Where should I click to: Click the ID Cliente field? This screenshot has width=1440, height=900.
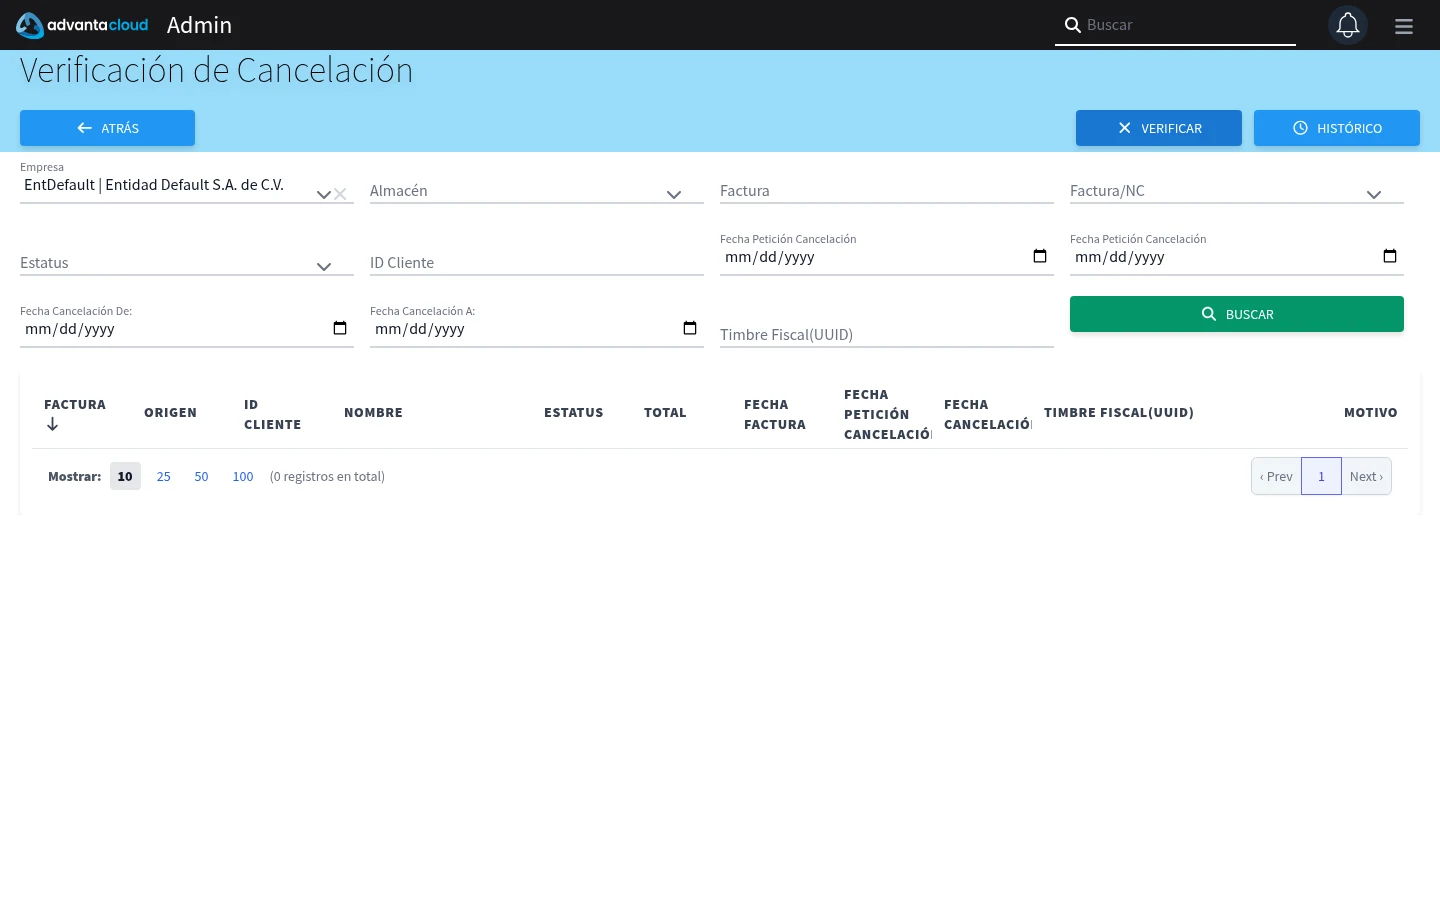tap(537, 262)
